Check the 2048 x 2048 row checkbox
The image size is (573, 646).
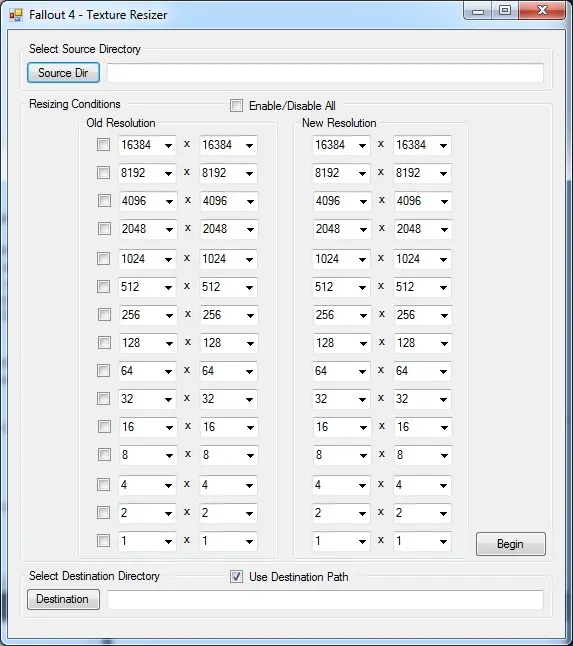tap(104, 229)
